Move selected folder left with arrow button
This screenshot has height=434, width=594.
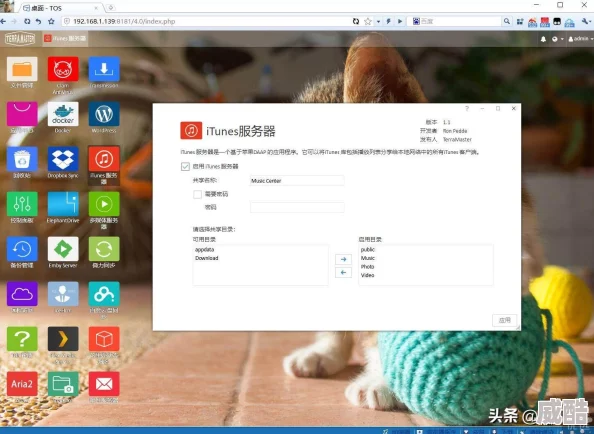pos(343,272)
